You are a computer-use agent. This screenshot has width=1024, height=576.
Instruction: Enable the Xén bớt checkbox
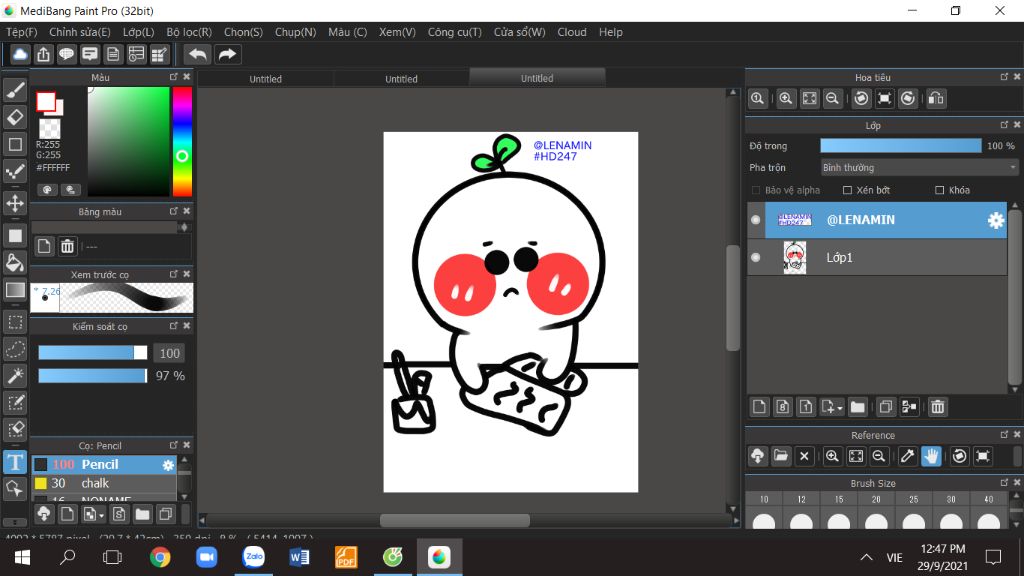coord(848,190)
